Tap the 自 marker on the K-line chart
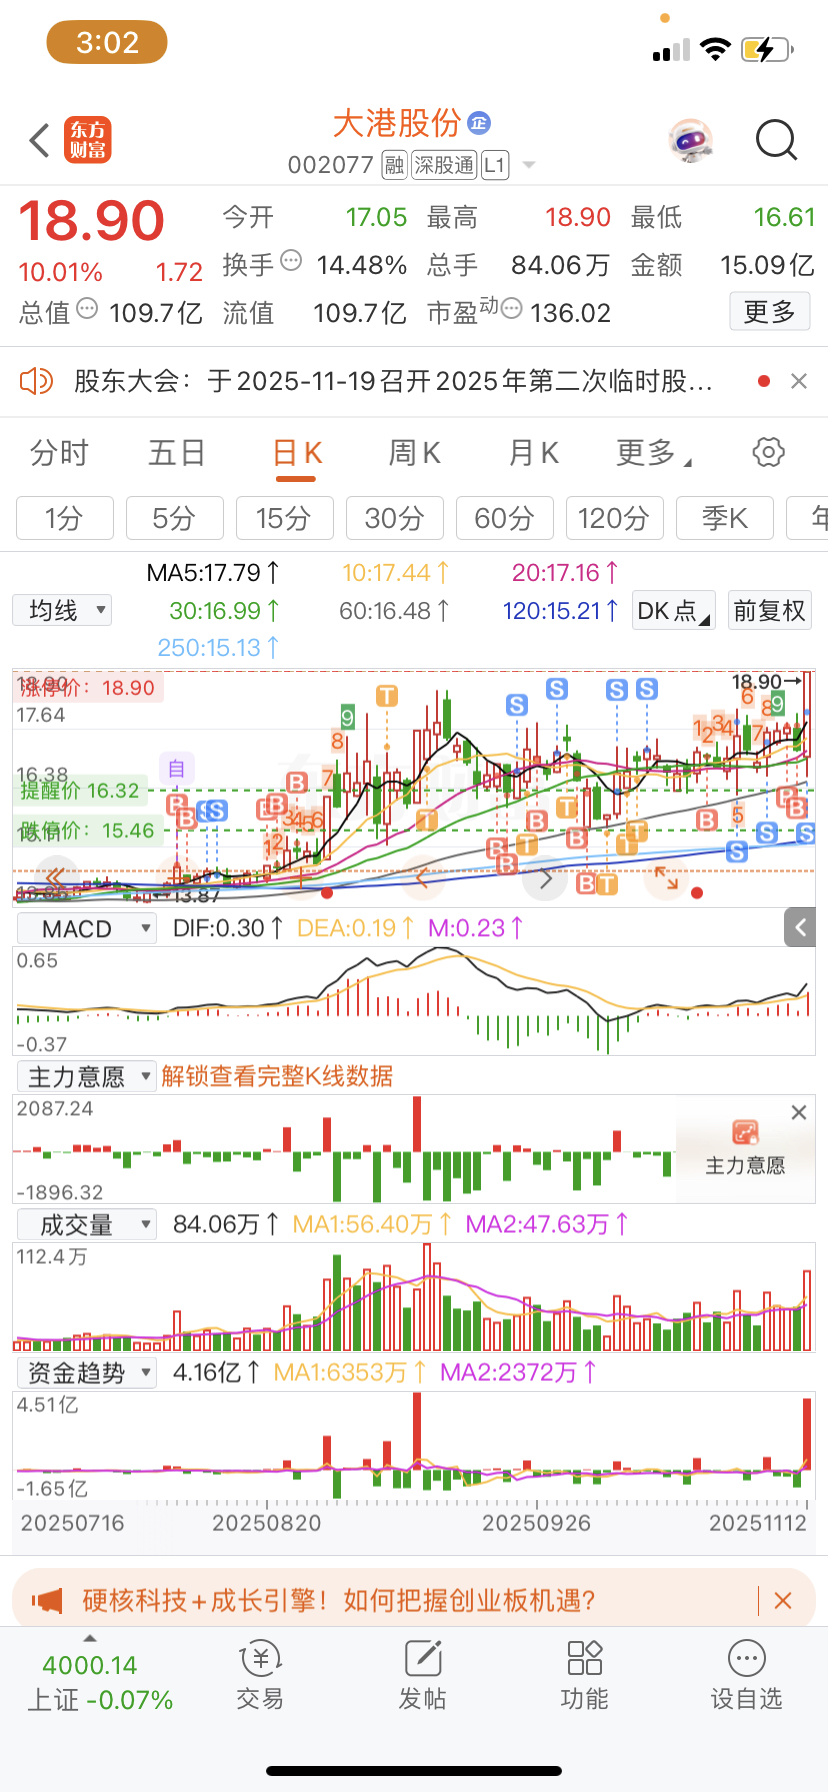The width and height of the screenshot is (828, 1792). coord(177,768)
